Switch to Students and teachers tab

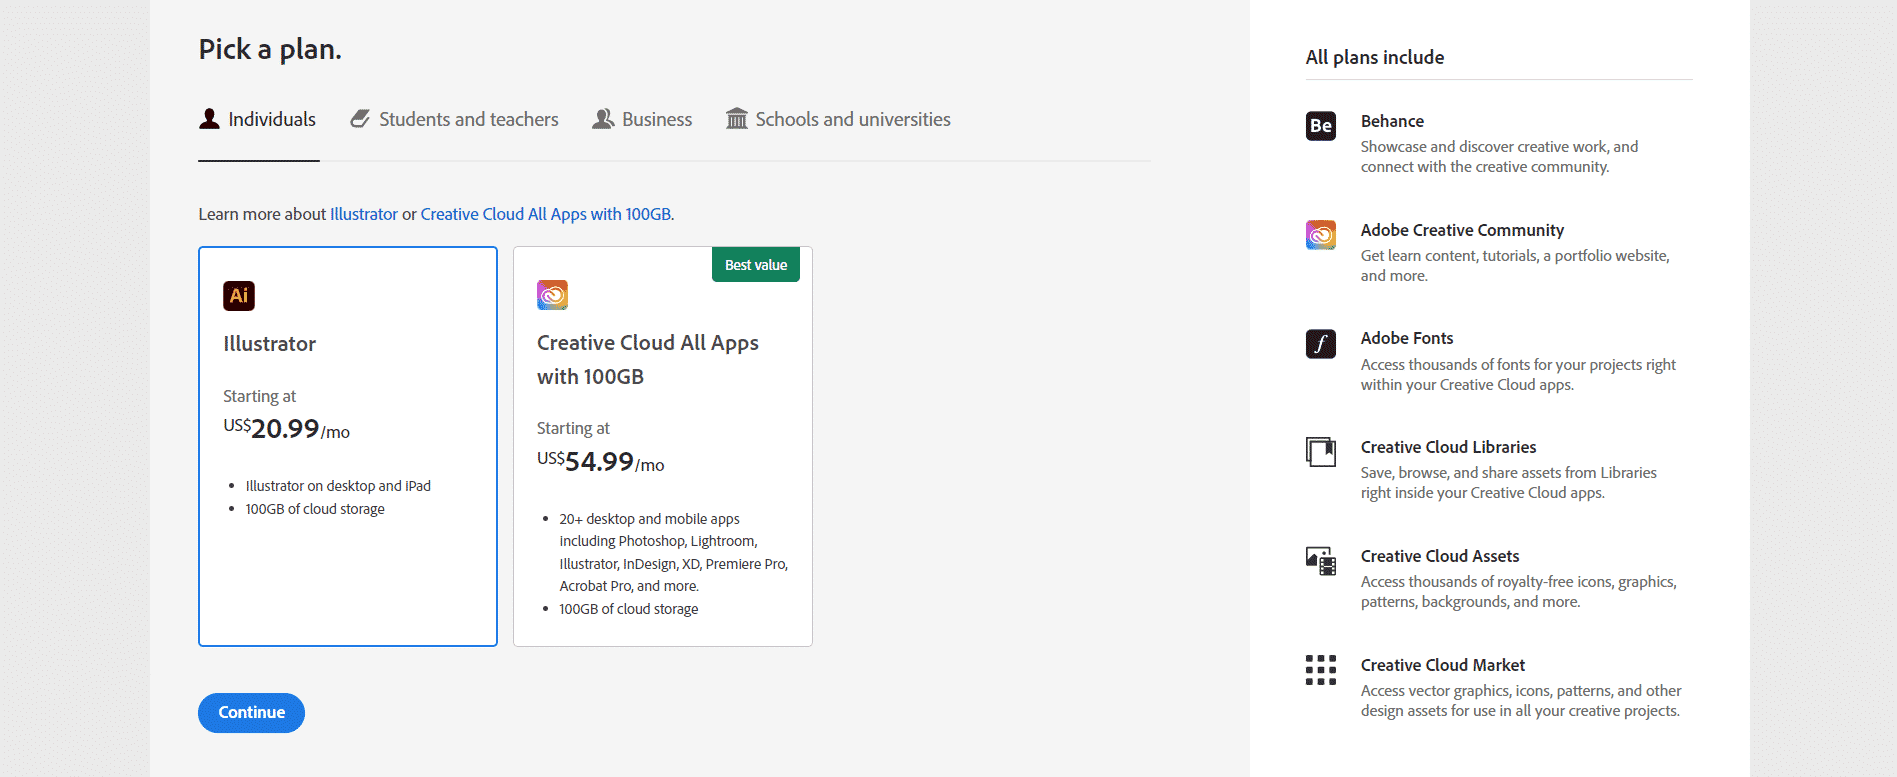click(x=455, y=120)
